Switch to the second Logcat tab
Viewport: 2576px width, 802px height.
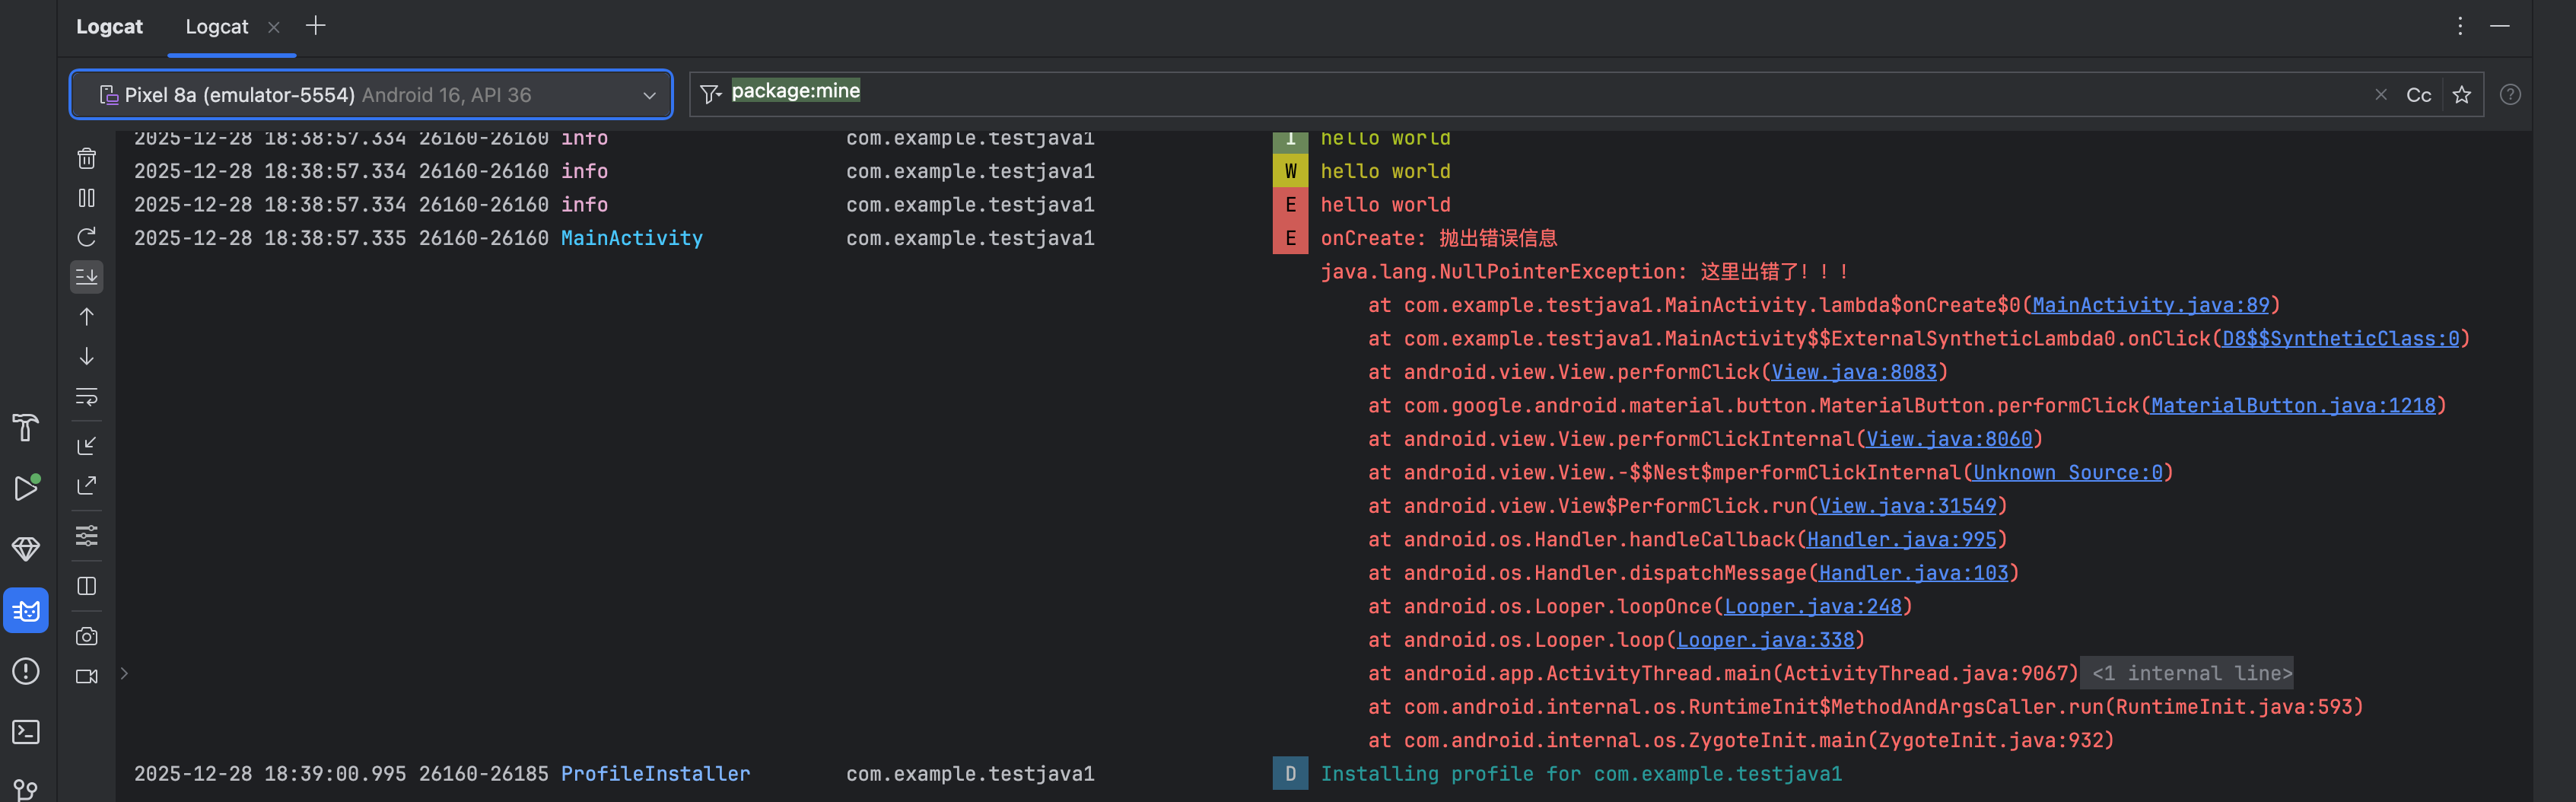point(216,27)
